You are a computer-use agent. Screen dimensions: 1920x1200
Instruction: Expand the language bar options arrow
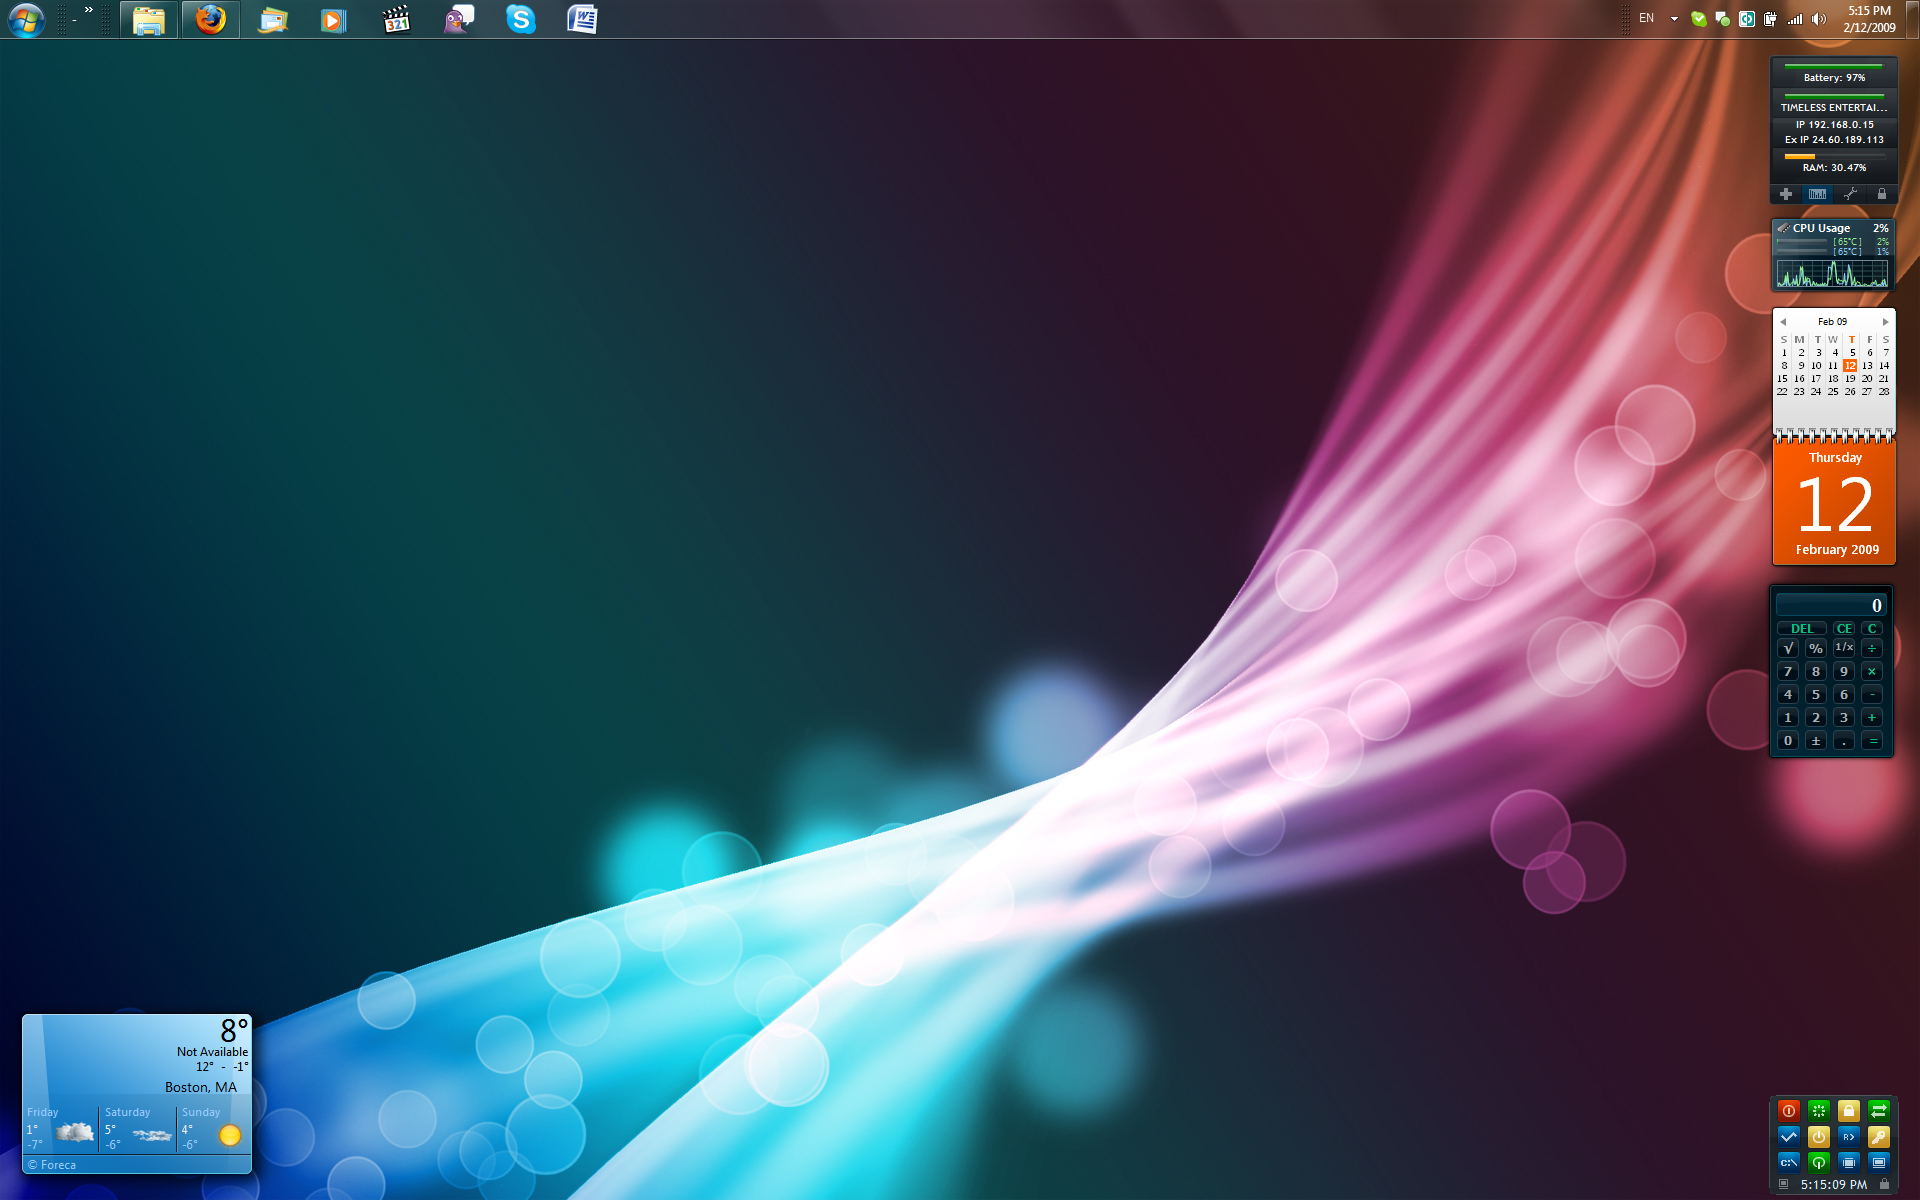point(1674,19)
